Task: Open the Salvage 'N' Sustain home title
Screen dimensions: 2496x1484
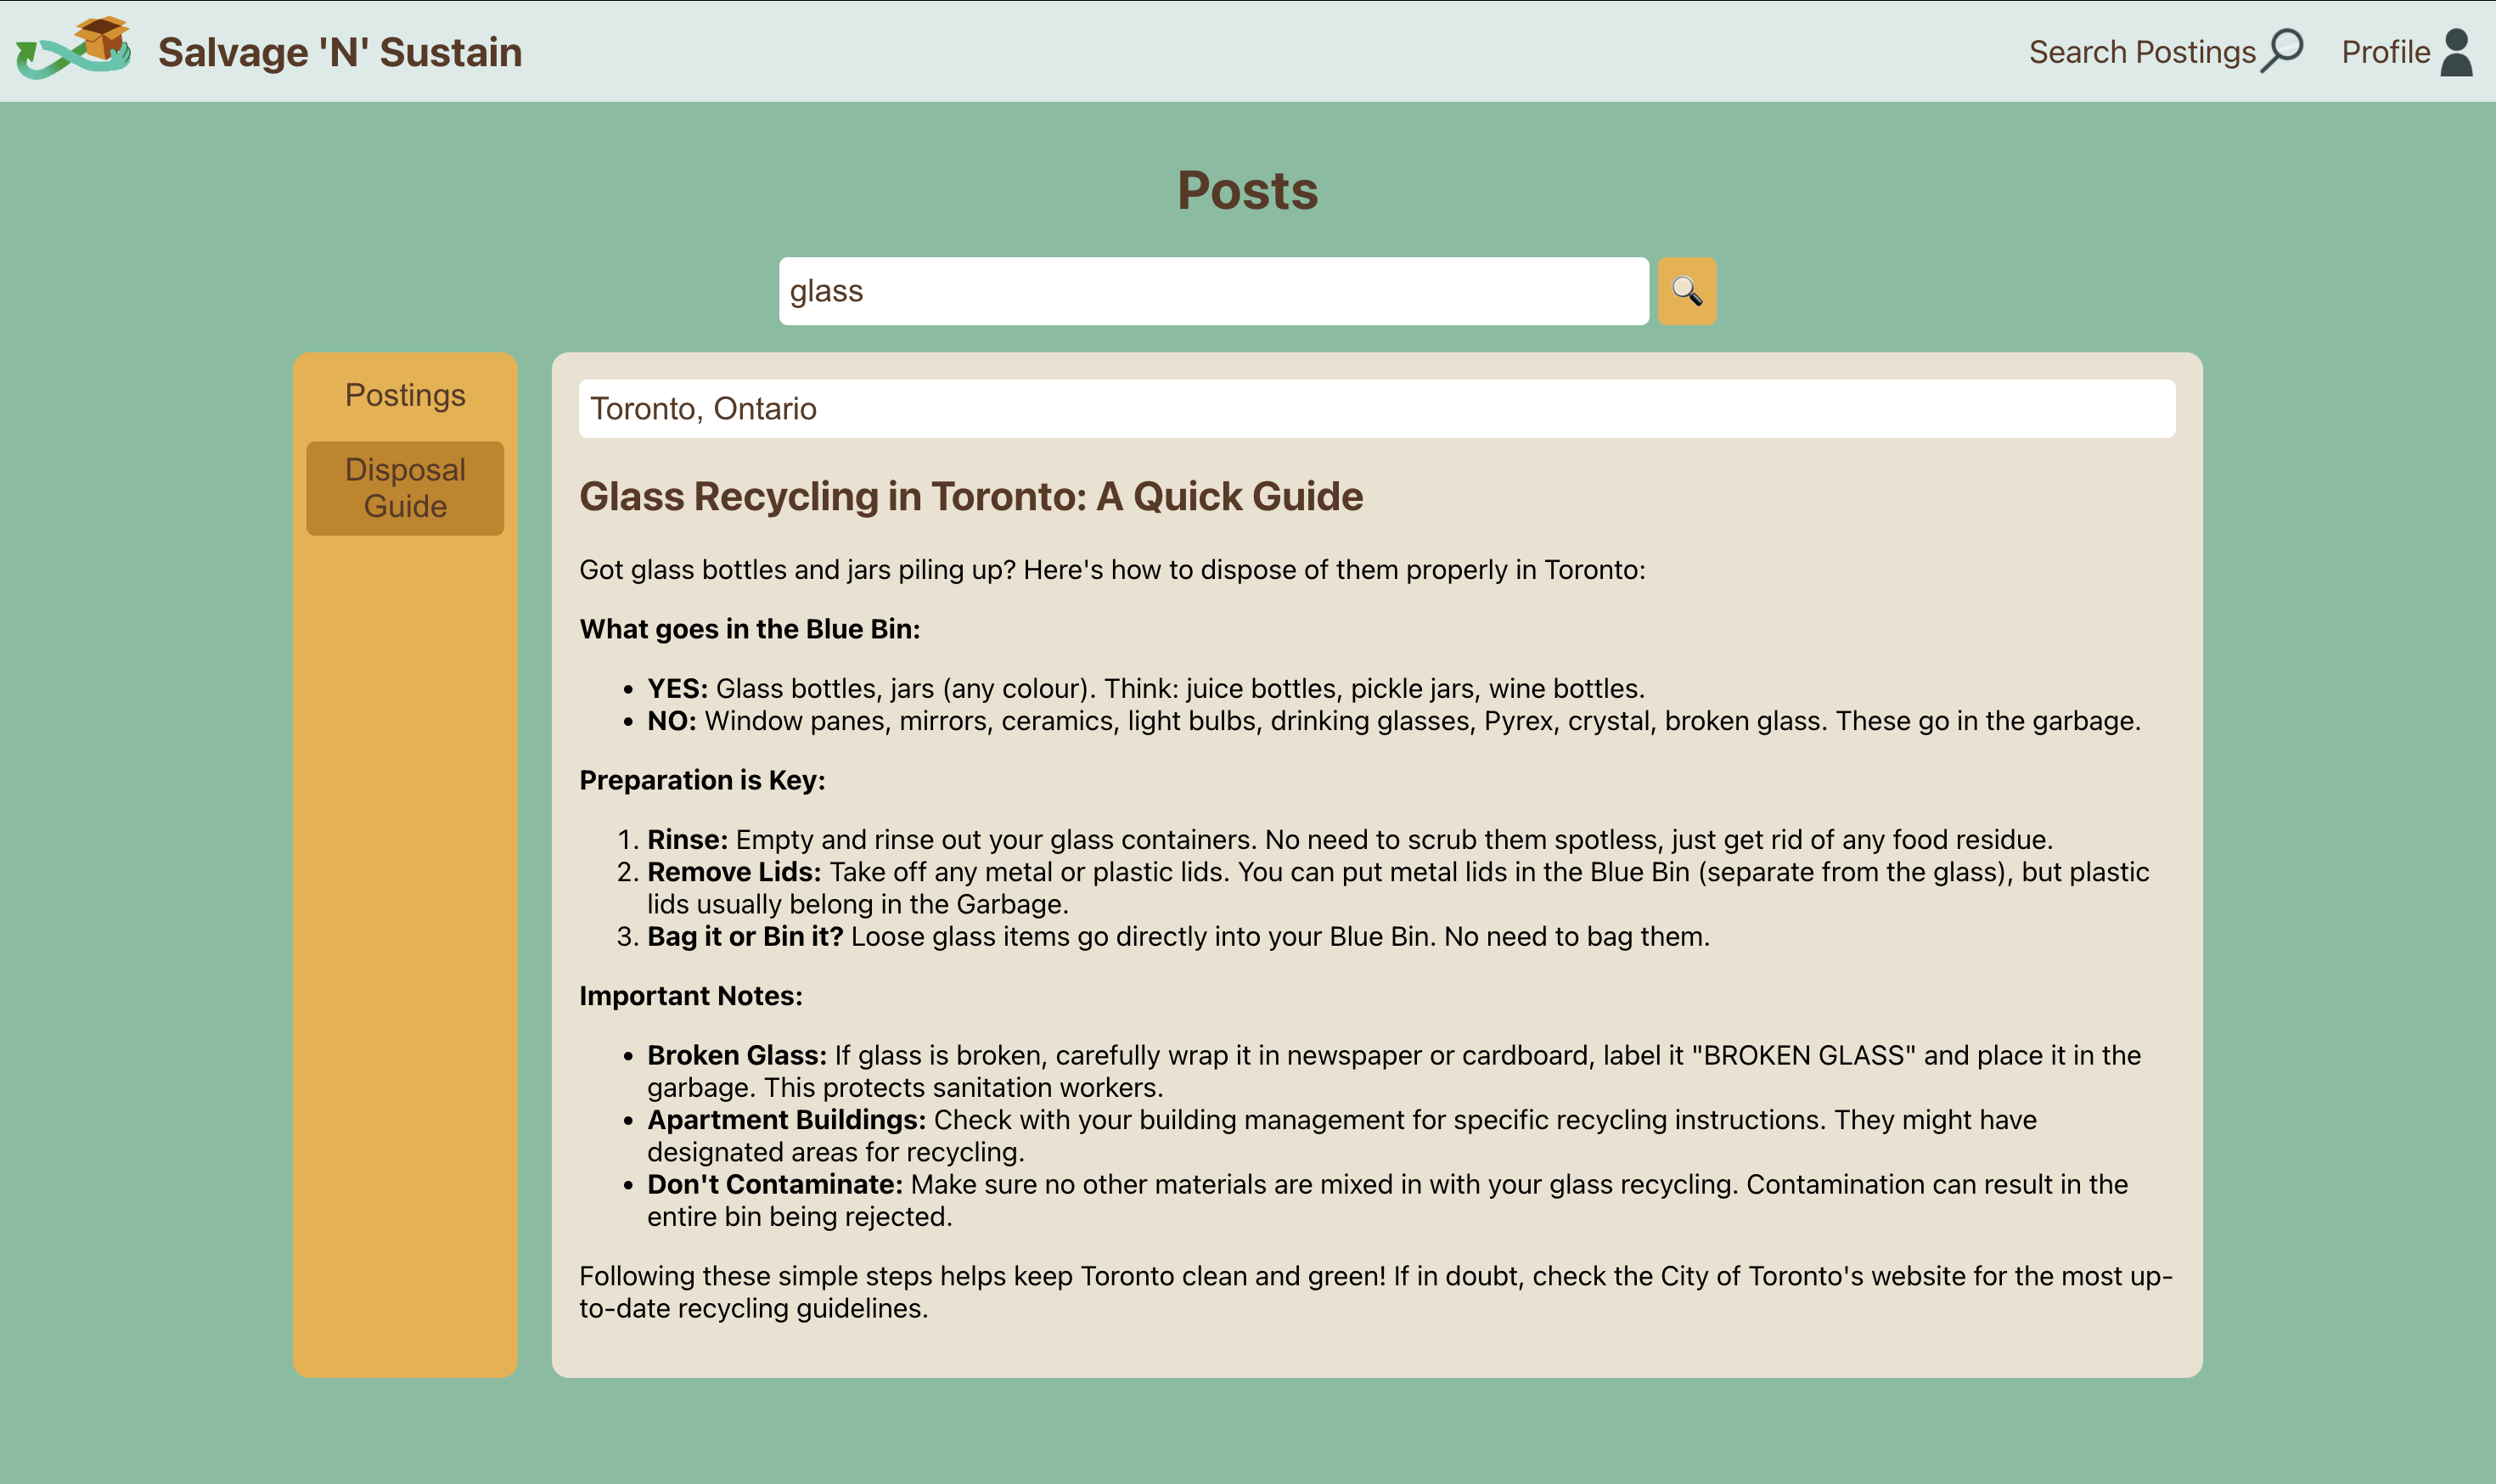Action: [340, 52]
